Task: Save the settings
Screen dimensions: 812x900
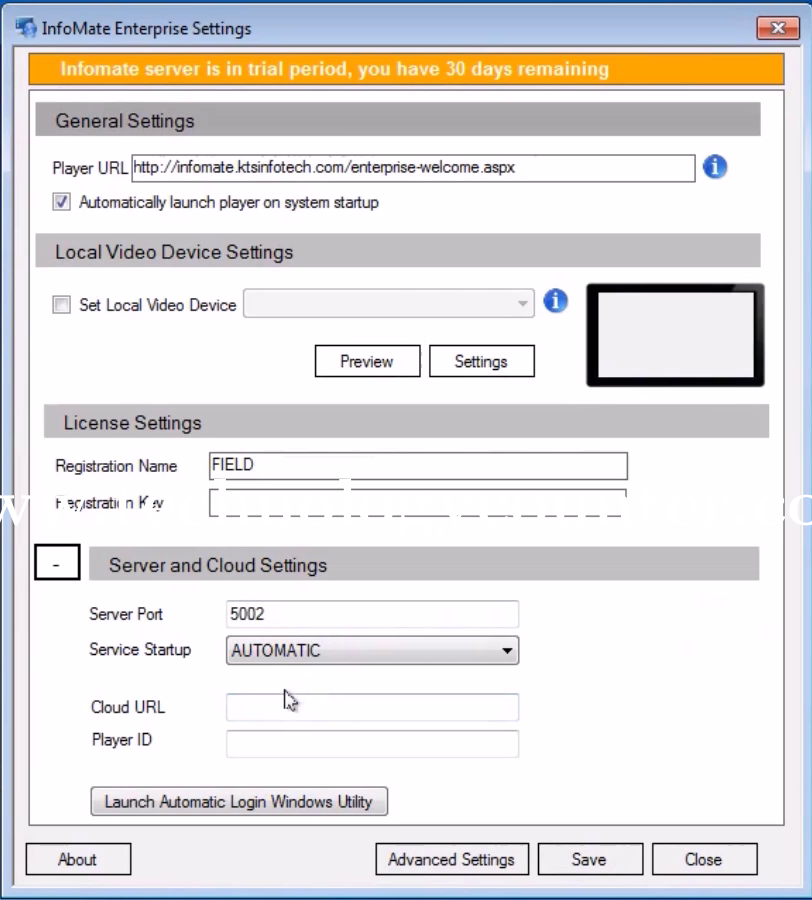Action: (590, 859)
